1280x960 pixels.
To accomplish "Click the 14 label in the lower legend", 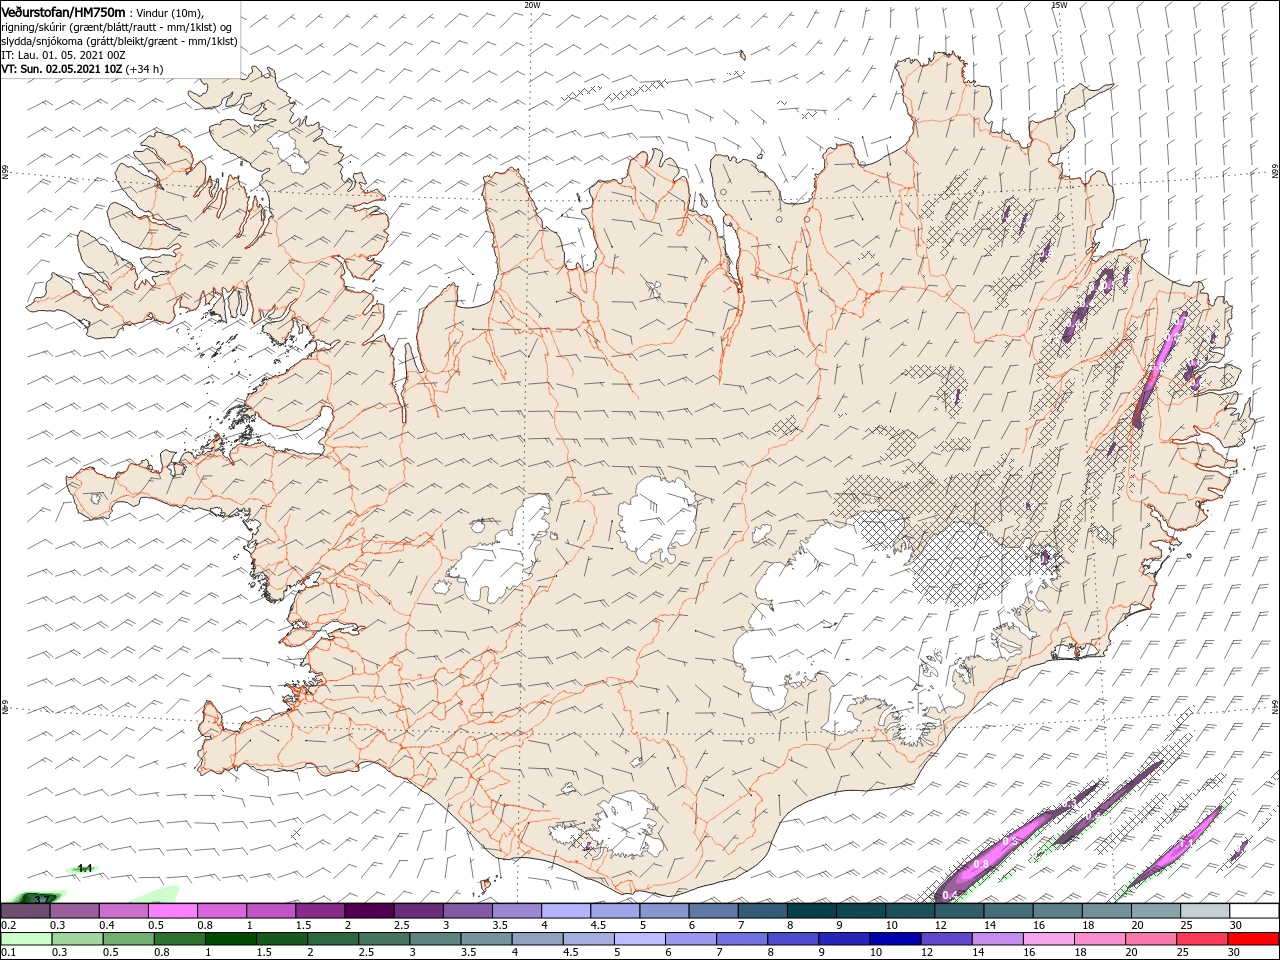I will [977, 953].
